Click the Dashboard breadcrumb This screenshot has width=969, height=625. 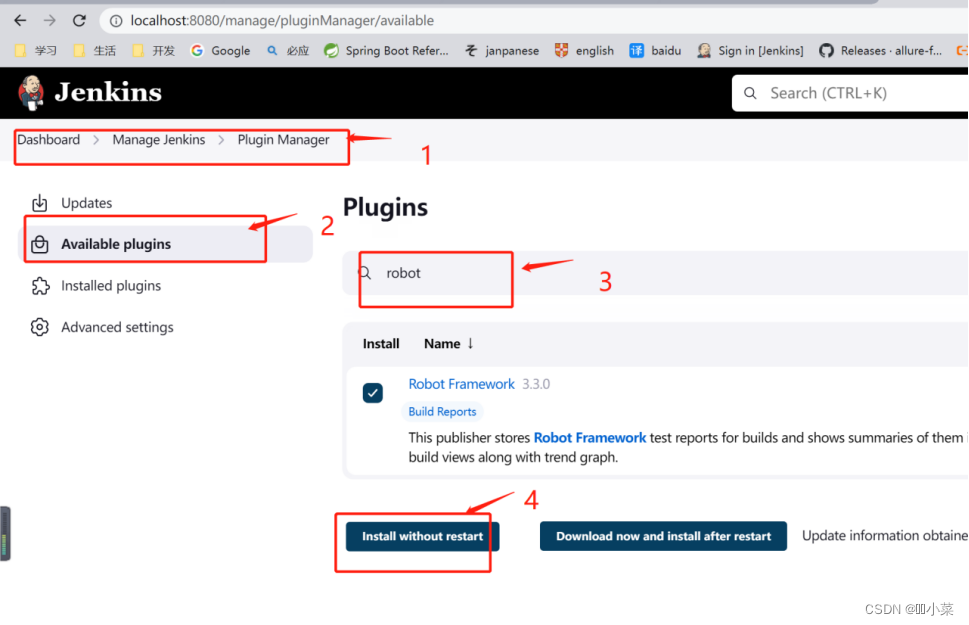(x=48, y=139)
